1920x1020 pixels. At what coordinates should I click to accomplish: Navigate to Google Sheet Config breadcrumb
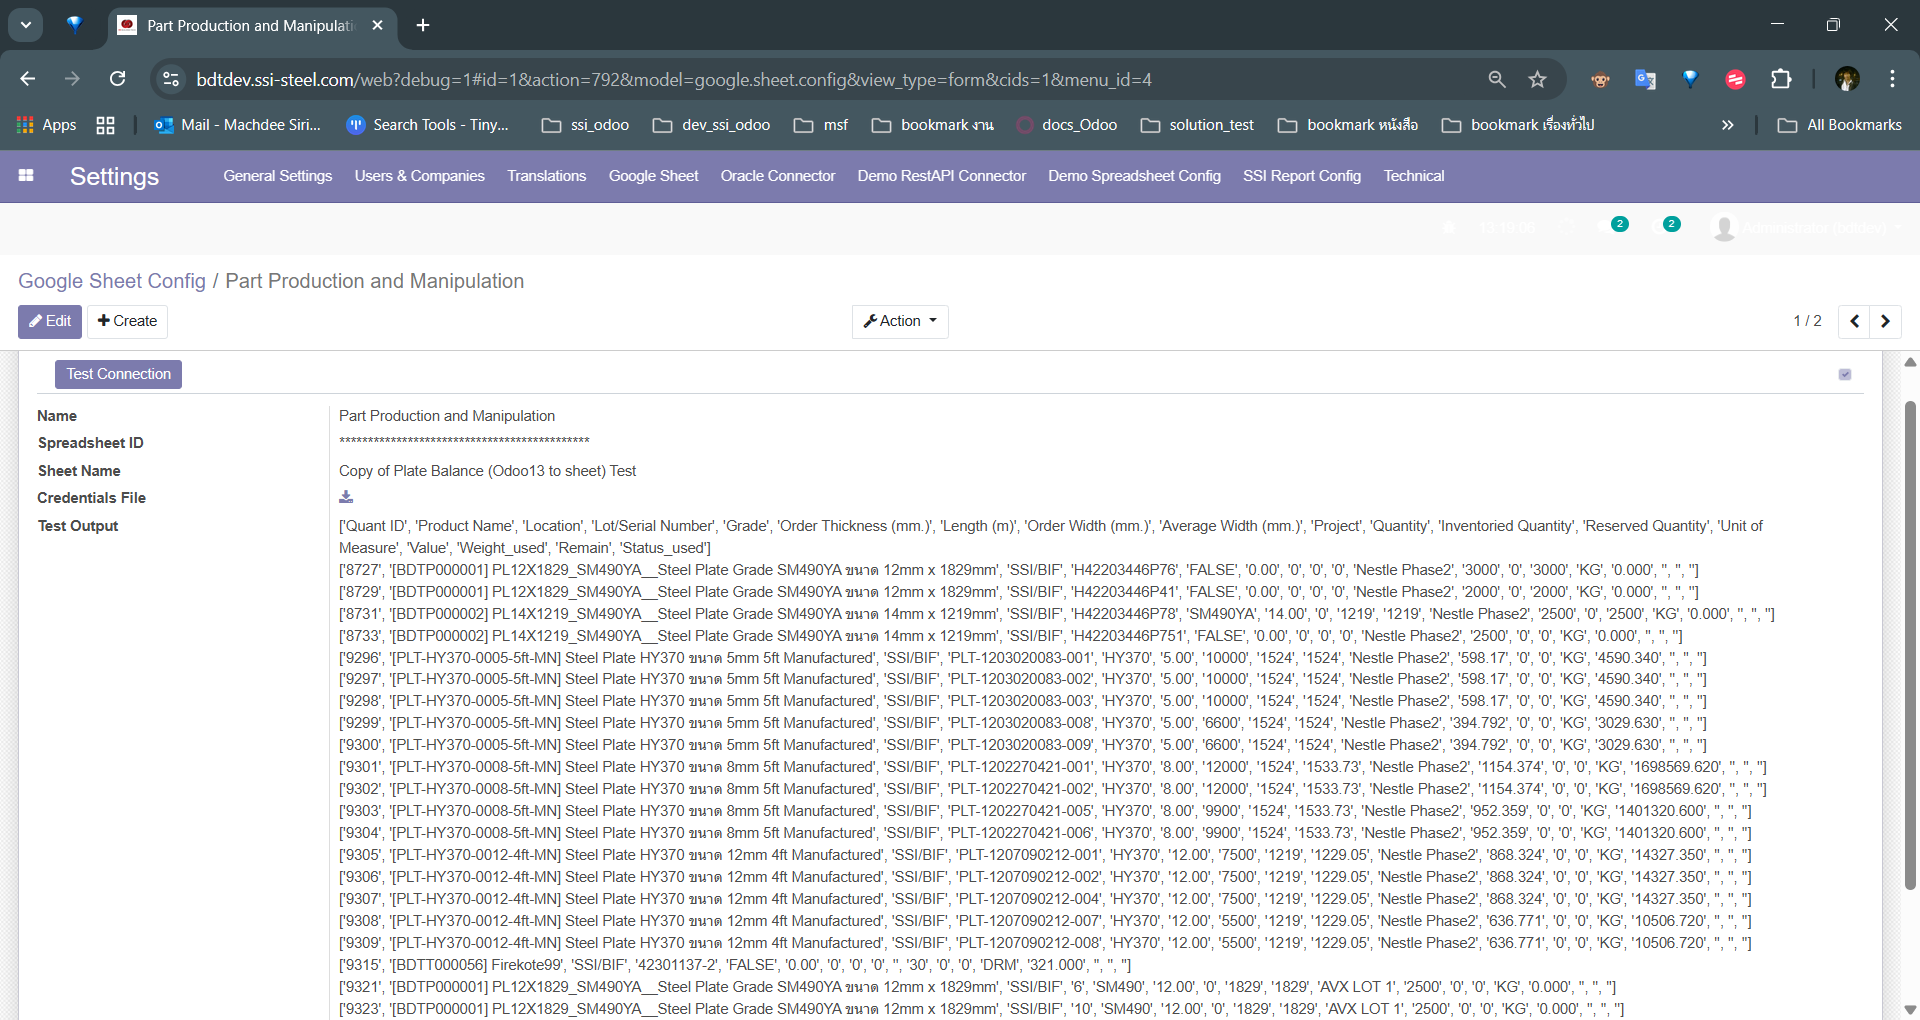coord(112,281)
